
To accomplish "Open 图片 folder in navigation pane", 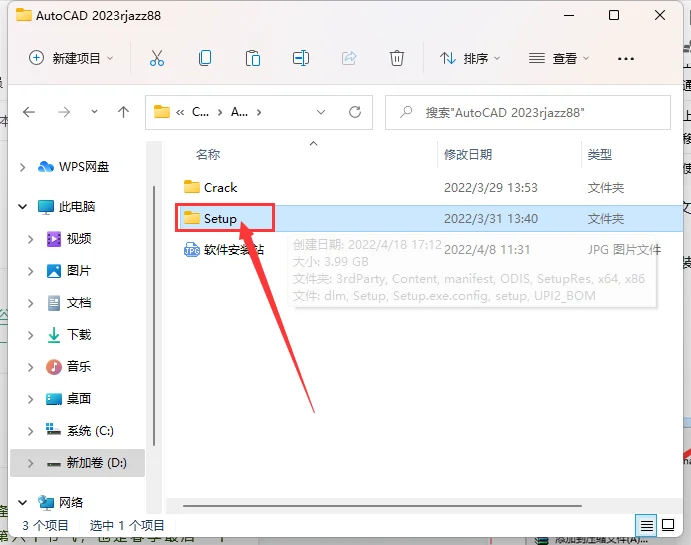I will [x=69, y=271].
